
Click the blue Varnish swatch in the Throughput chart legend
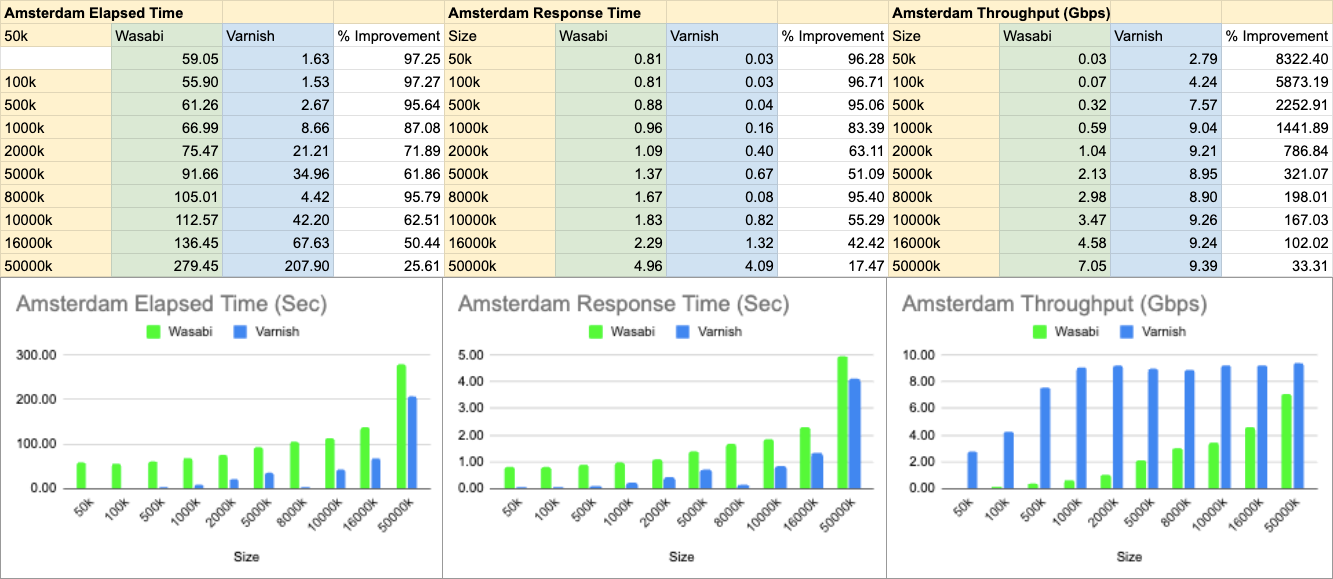tap(1126, 331)
